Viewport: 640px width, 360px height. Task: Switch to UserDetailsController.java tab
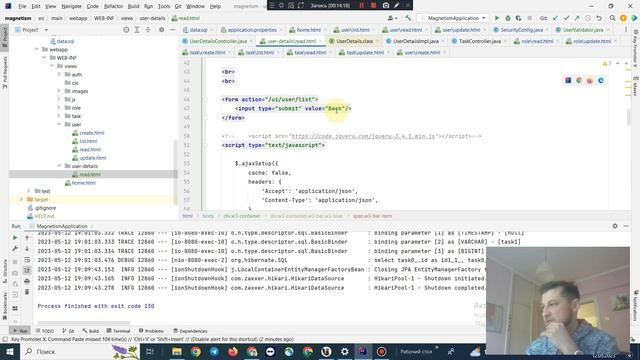click(x=218, y=41)
